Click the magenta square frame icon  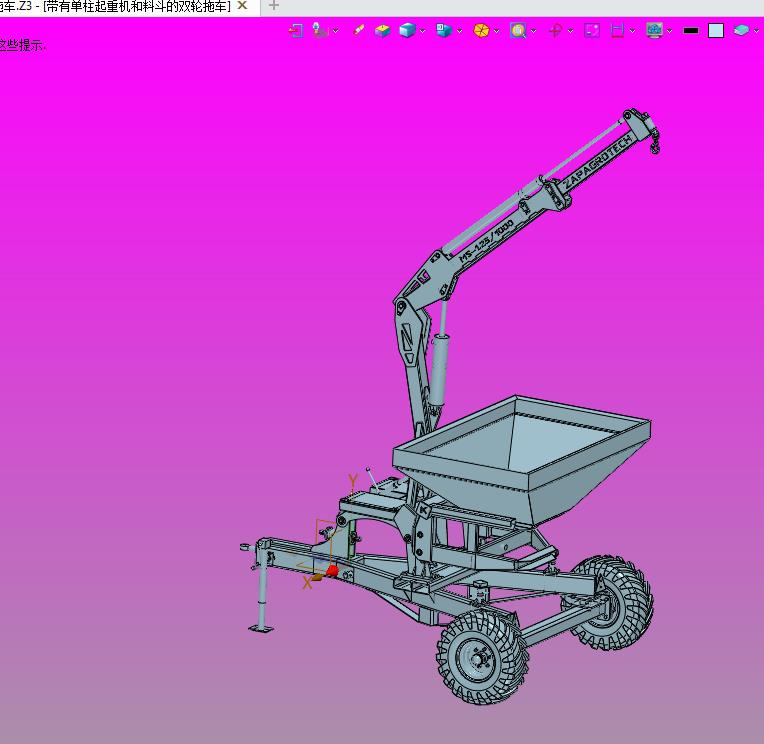(592, 30)
